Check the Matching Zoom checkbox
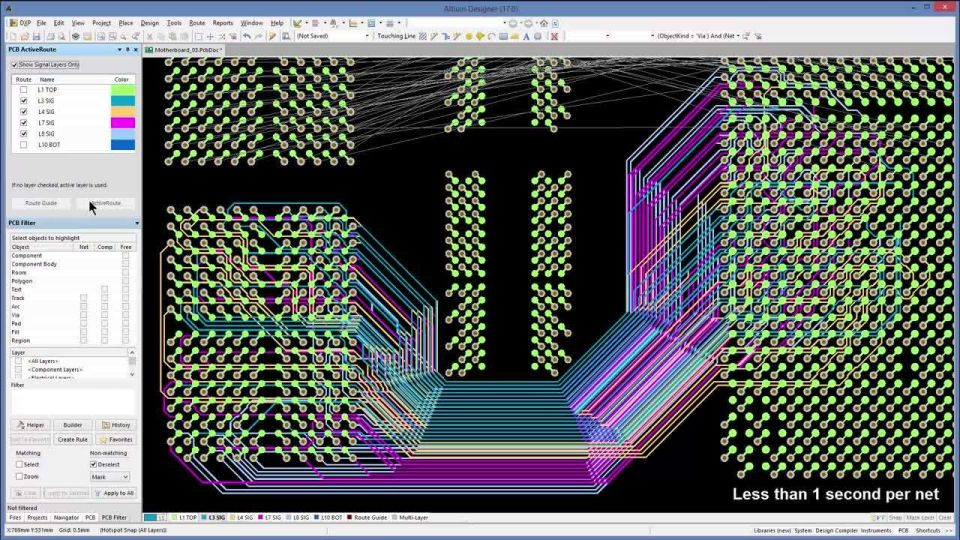 (x=20, y=476)
